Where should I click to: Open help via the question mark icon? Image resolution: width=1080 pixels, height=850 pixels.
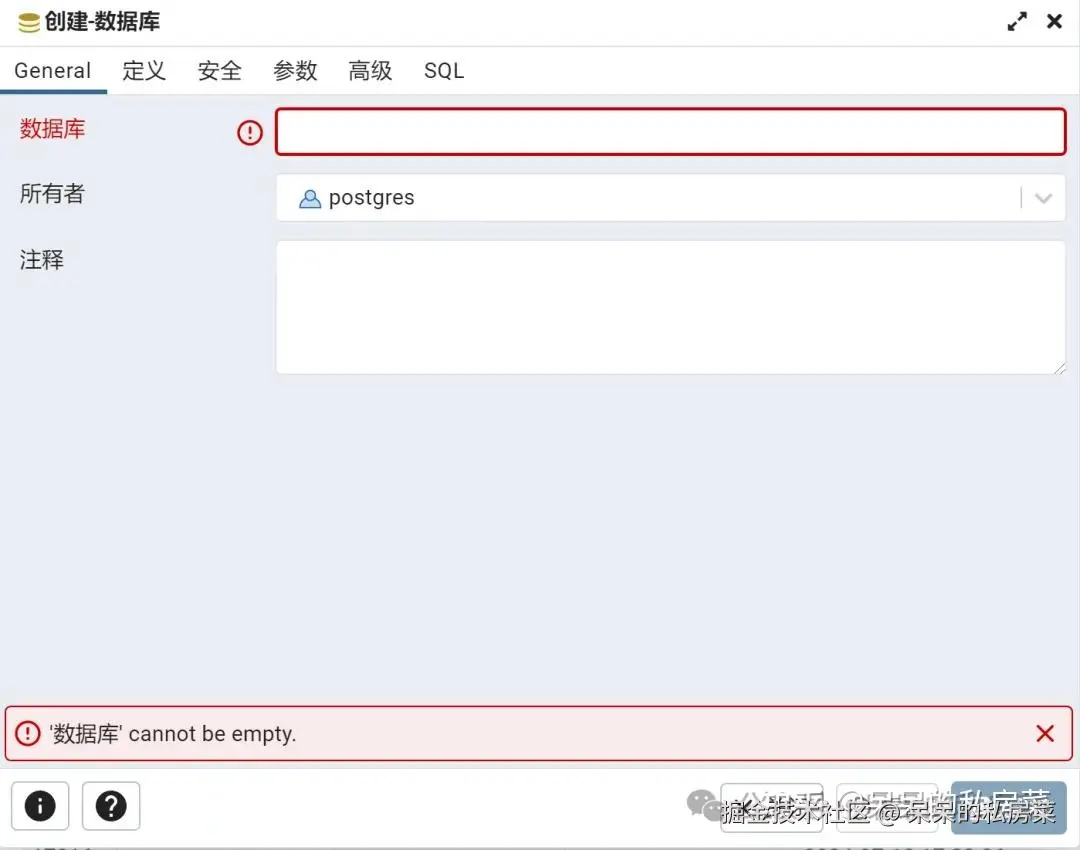click(111, 806)
